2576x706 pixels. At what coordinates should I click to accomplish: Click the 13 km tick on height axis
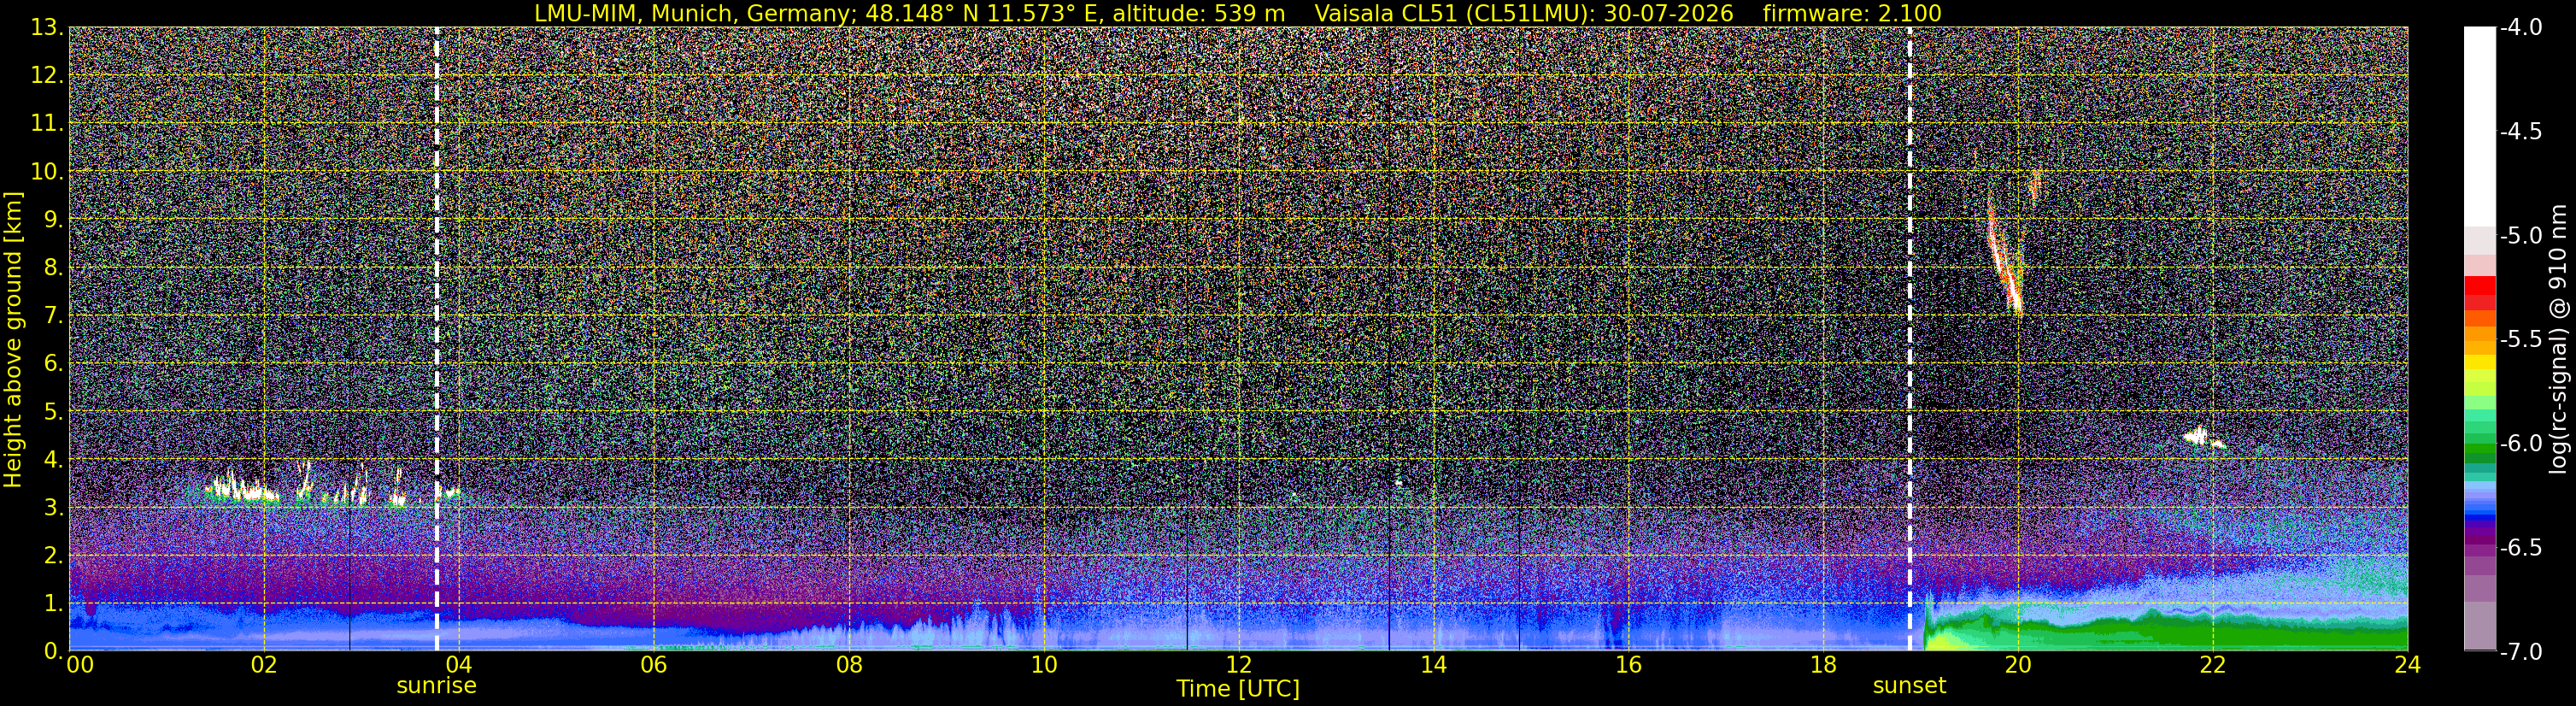pyautogui.click(x=45, y=27)
